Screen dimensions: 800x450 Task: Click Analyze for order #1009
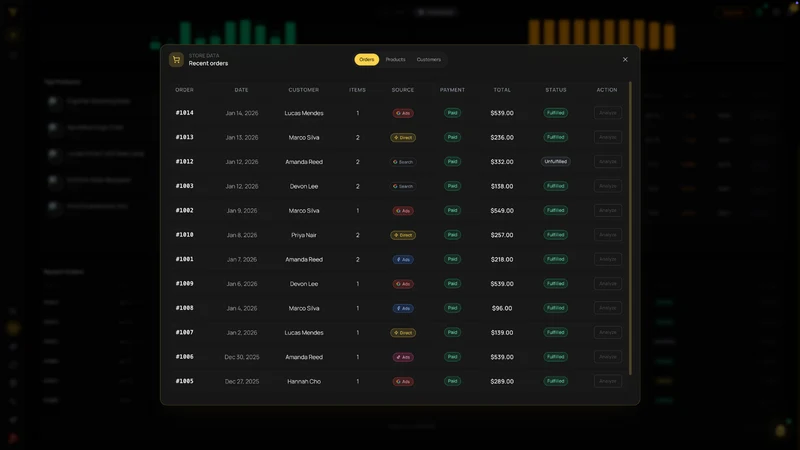point(608,284)
